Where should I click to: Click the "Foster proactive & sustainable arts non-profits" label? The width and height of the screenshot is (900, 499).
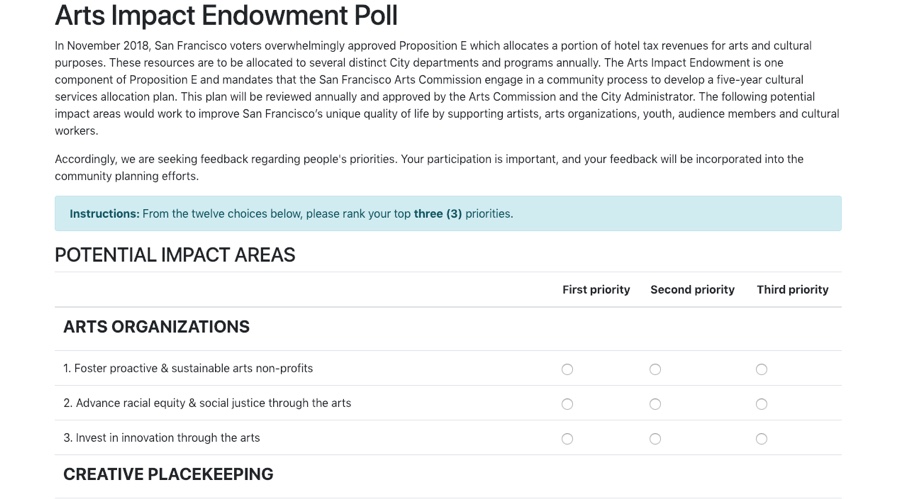(x=188, y=369)
